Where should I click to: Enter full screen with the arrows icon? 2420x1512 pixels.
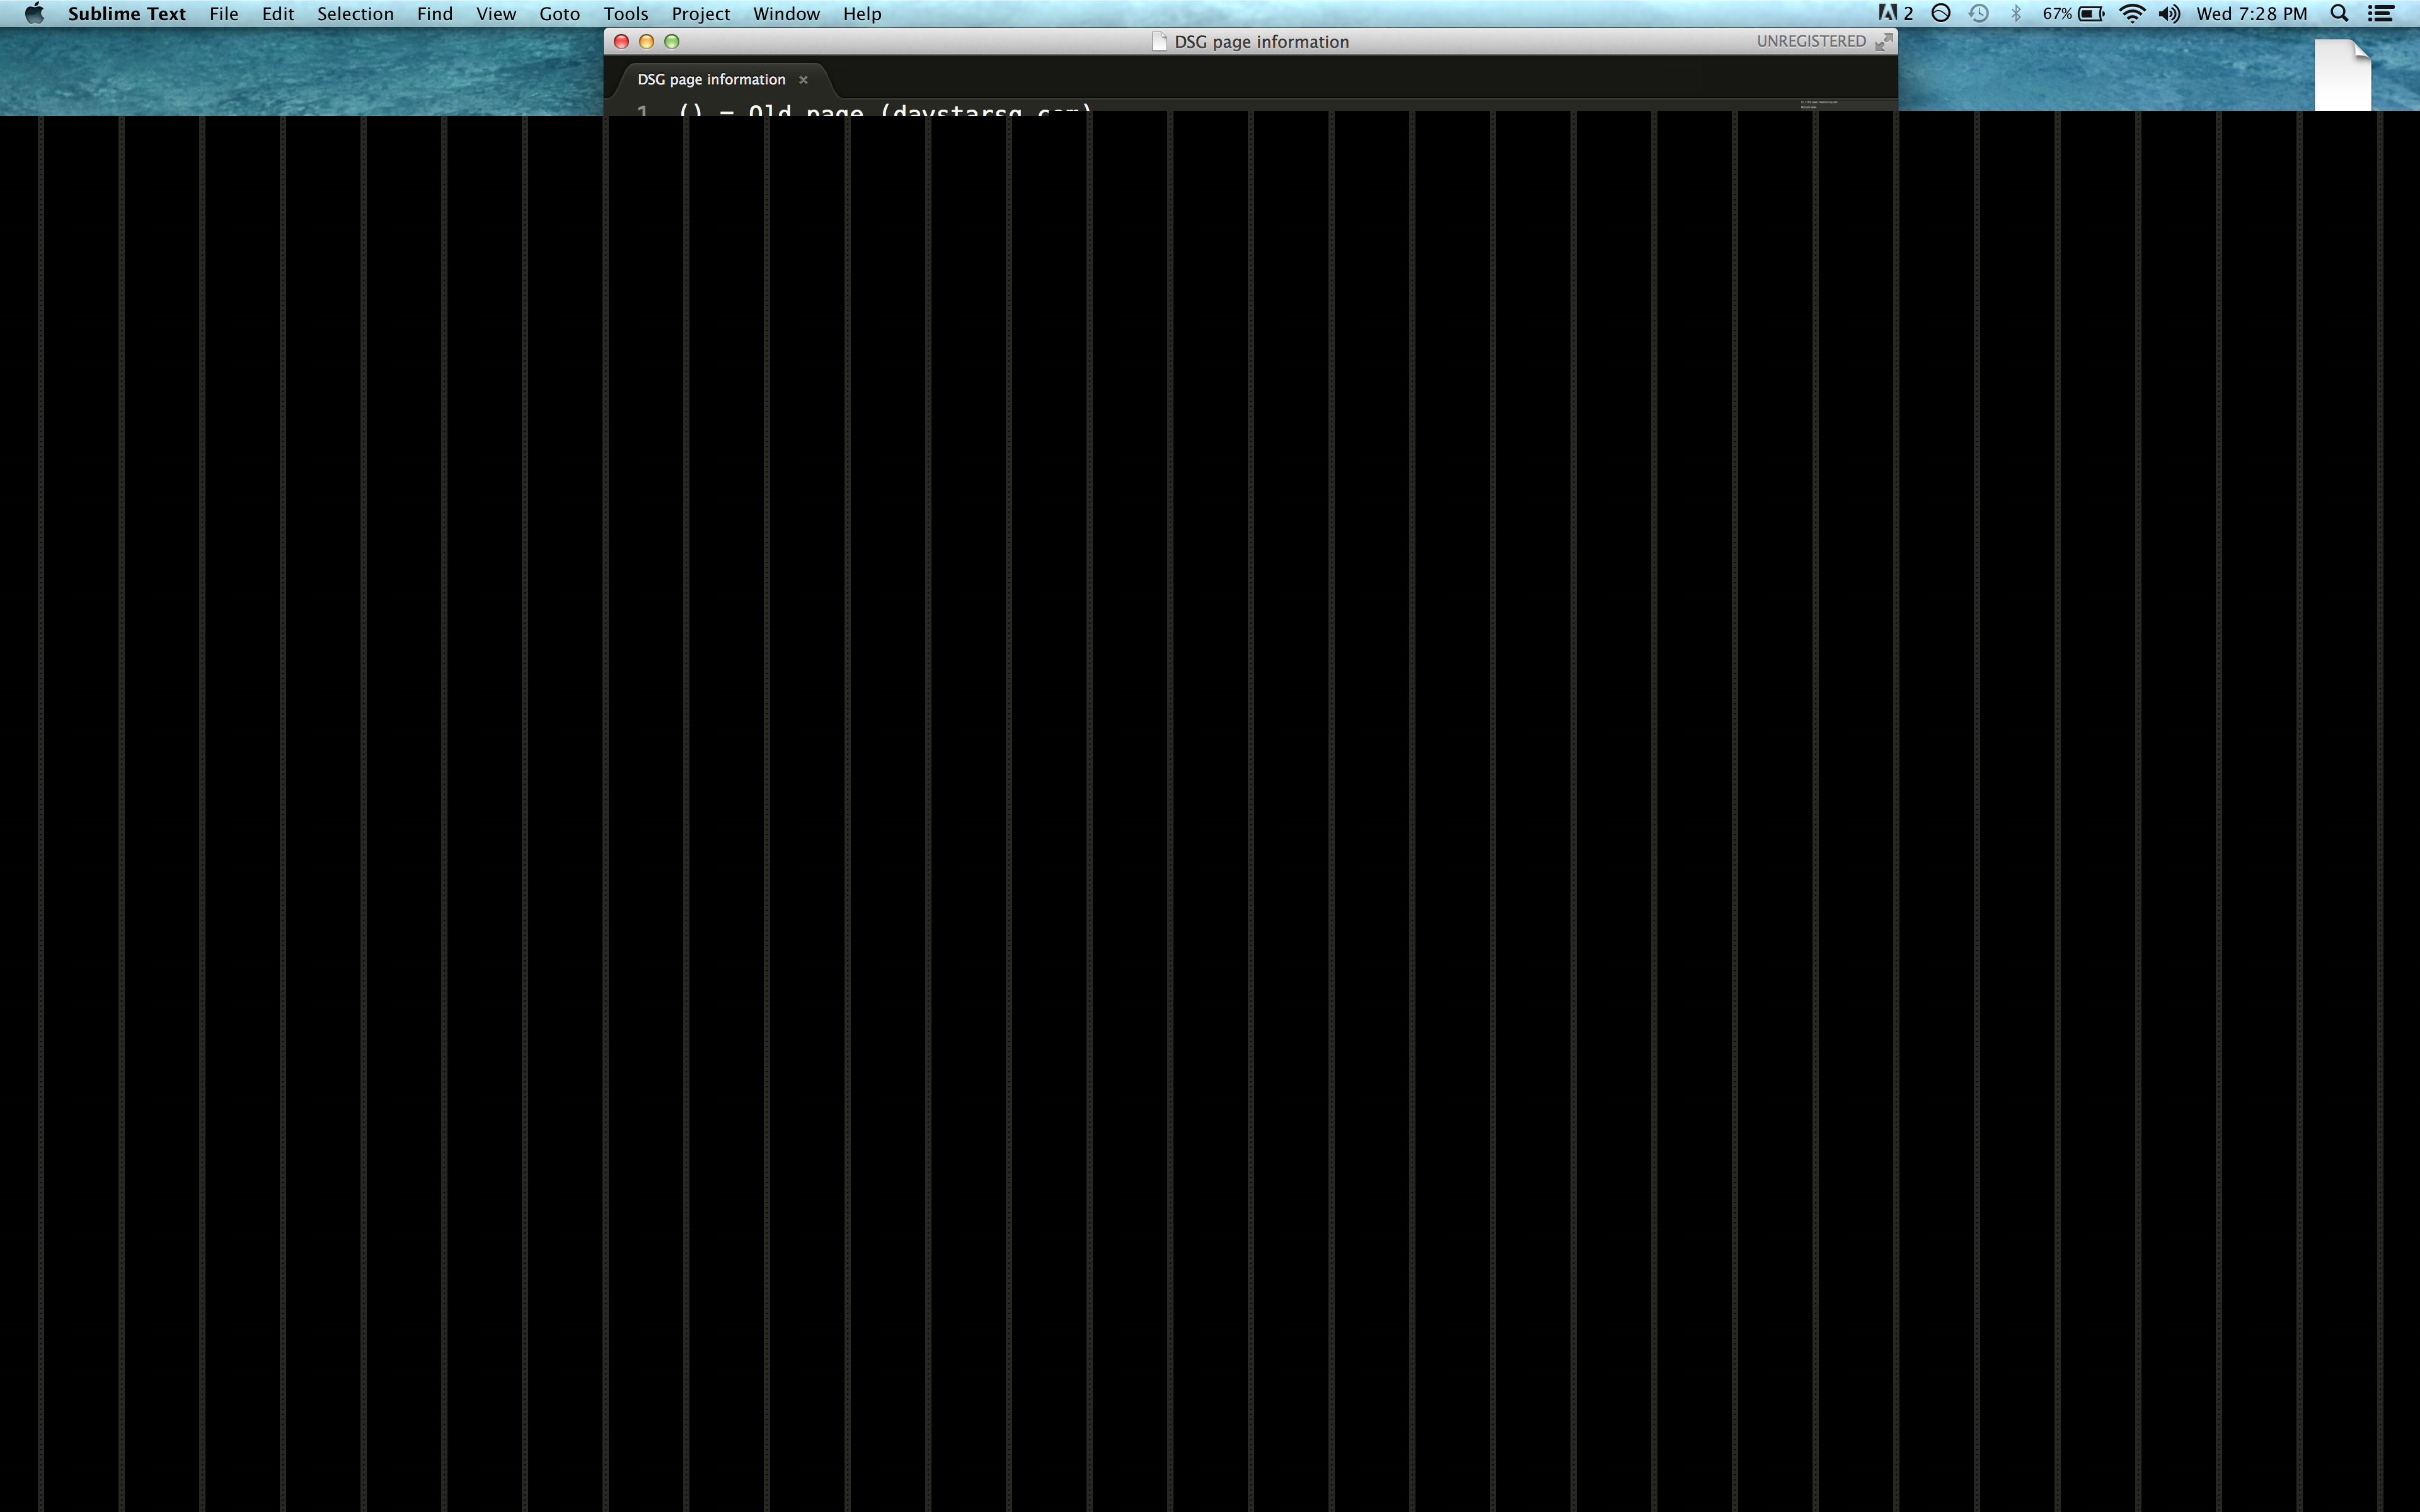click(1883, 42)
